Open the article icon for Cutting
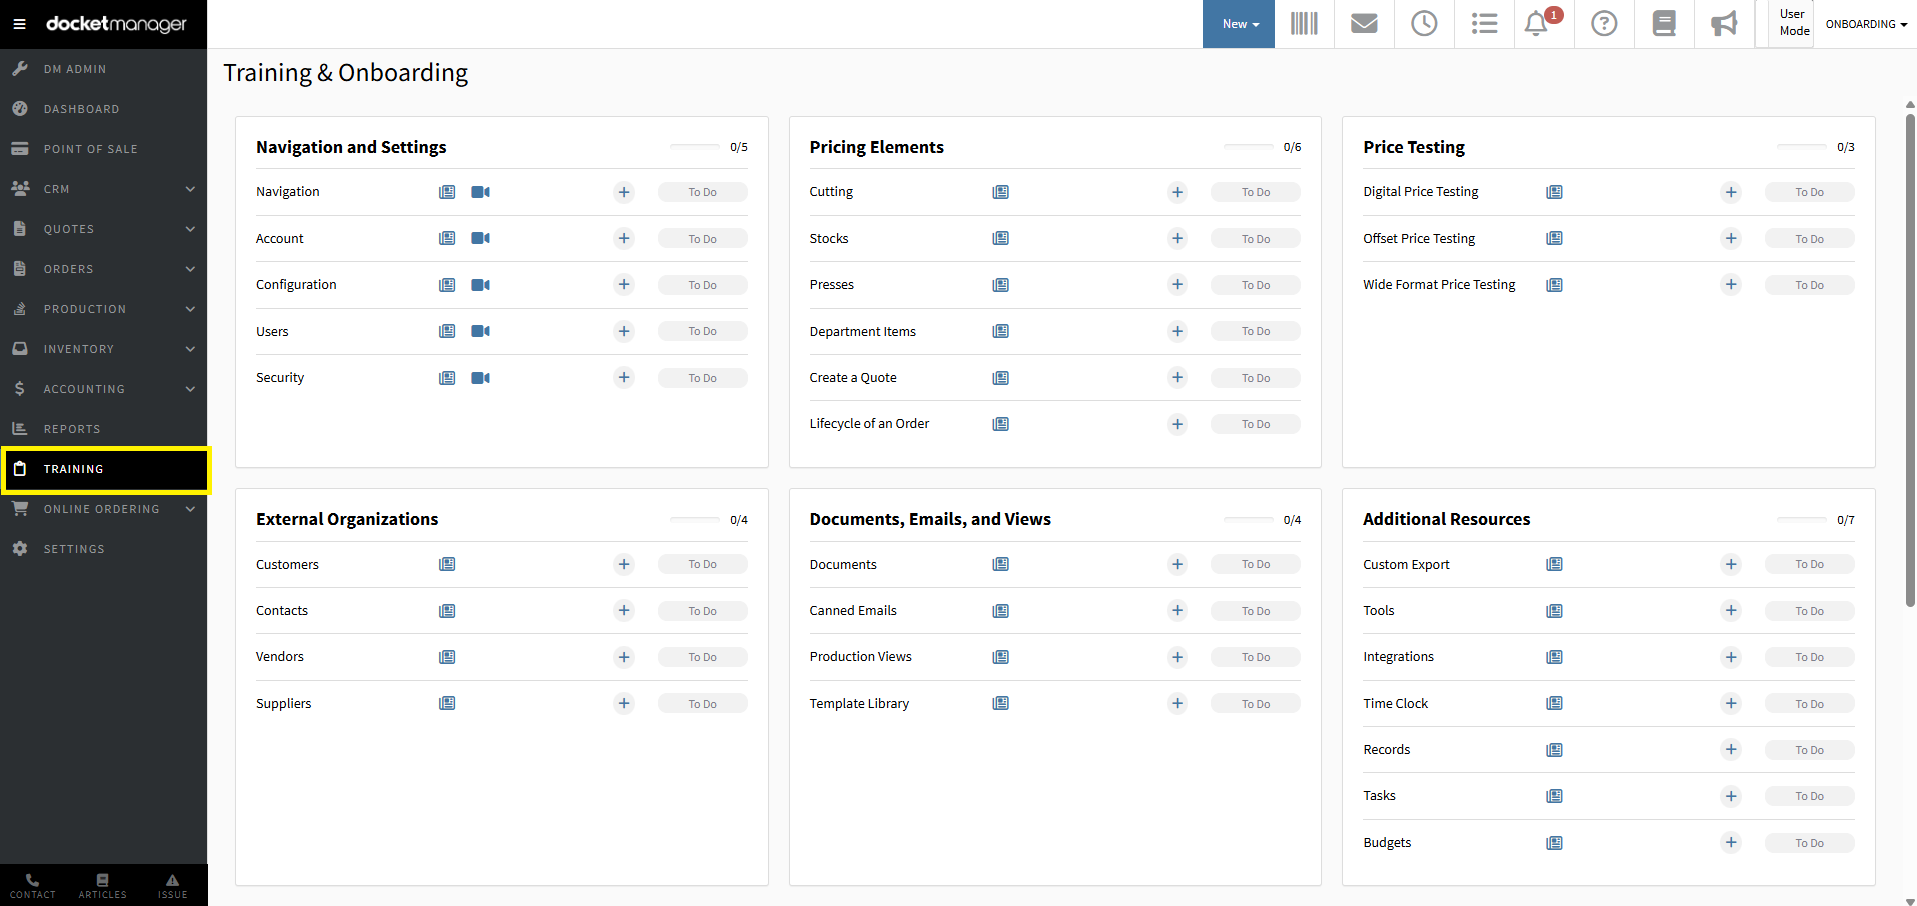Screen dimensions: 1917x906 [x=1000, y=192]
